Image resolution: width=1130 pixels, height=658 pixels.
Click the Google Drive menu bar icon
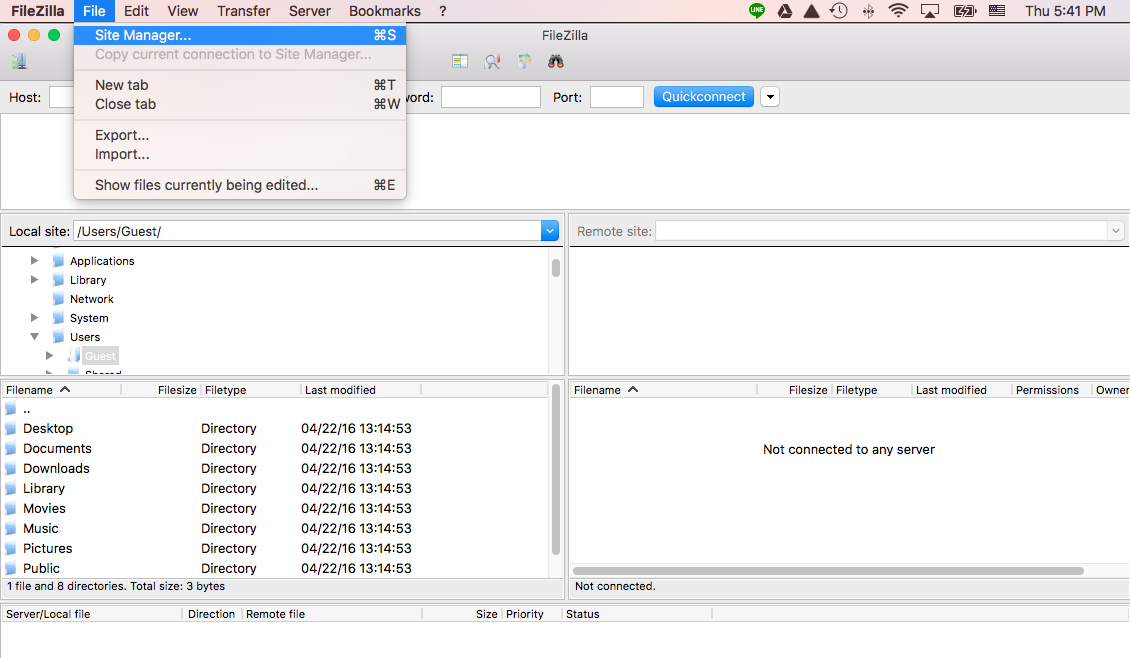click(x=785, y=11)
